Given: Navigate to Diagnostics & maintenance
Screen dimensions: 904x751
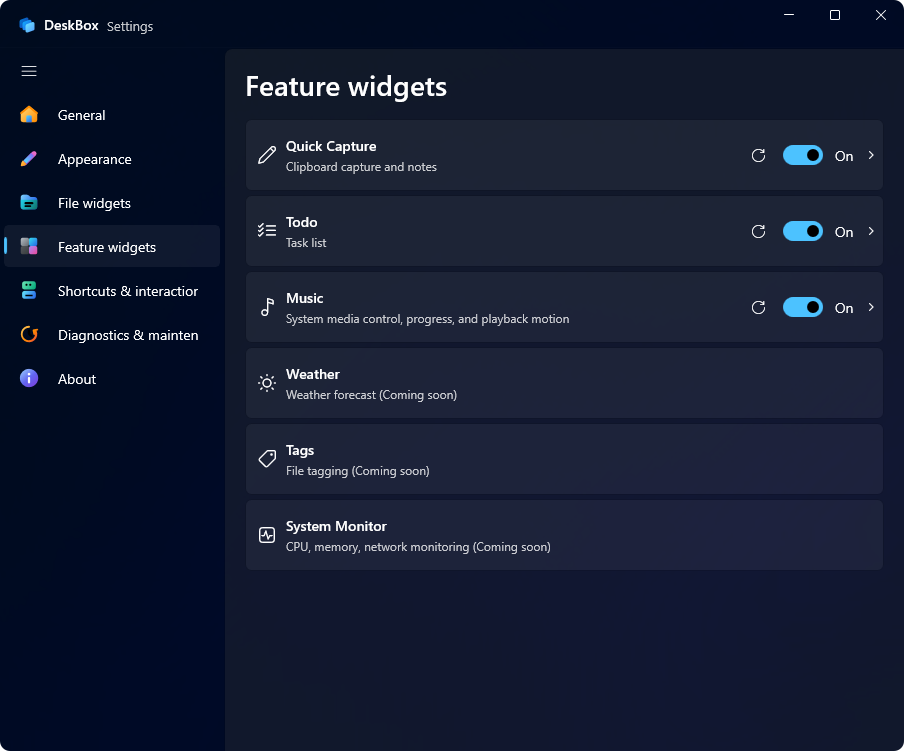Looking at the screenshot, I should [112, 334].
